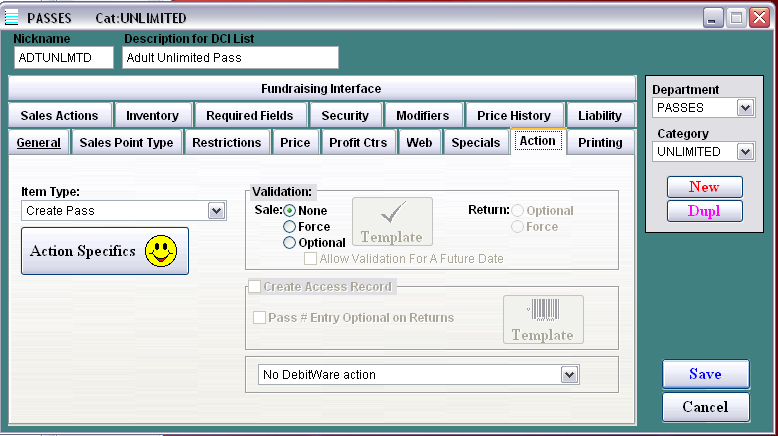Viewport: 778px width, 436px height.
Task: Click the Action Specifics button label
Action: [83, 251]
